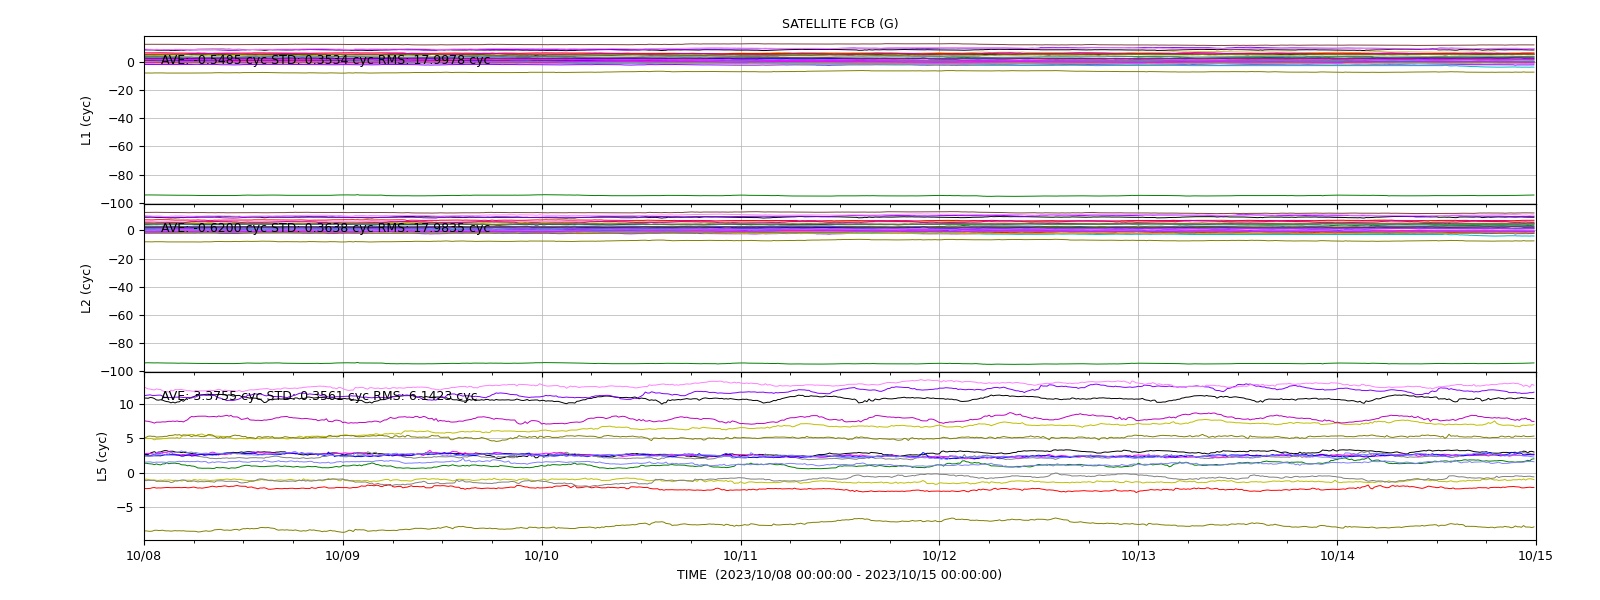
Task: Click the 10/14 tick label on time axis
Action: 1337,556
